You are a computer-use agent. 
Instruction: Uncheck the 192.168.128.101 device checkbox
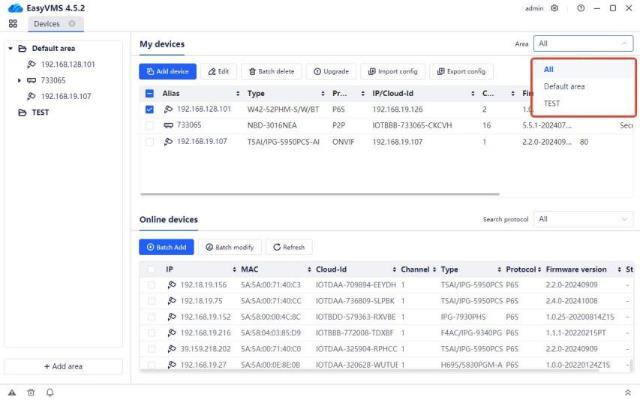[150, 109]
